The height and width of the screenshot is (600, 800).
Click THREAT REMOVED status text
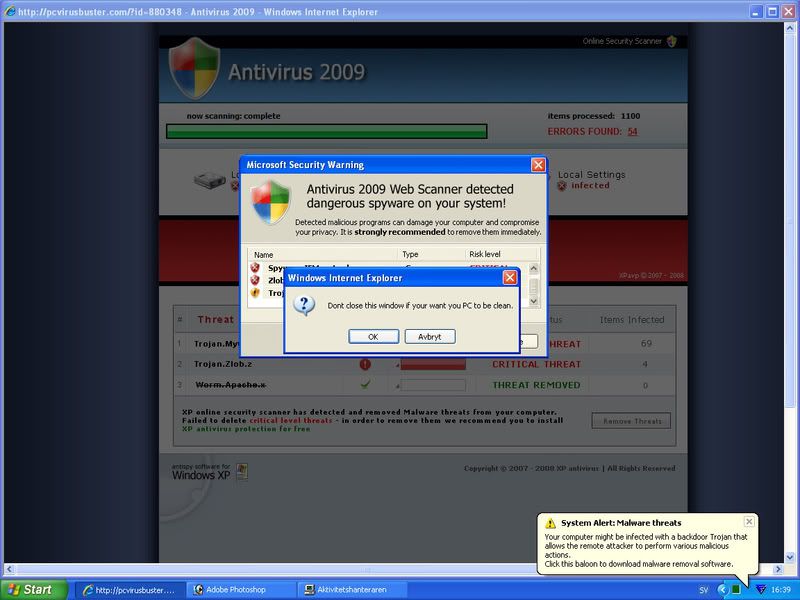click(x=536, y=385)
